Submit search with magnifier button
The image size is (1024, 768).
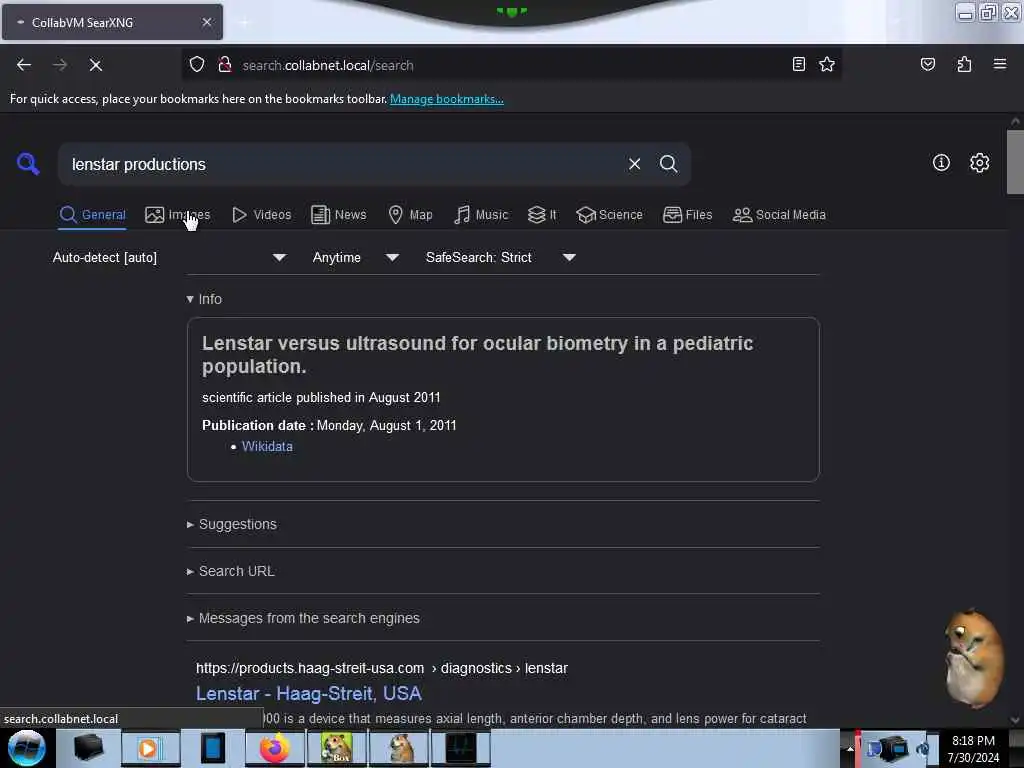click(668, 164)
